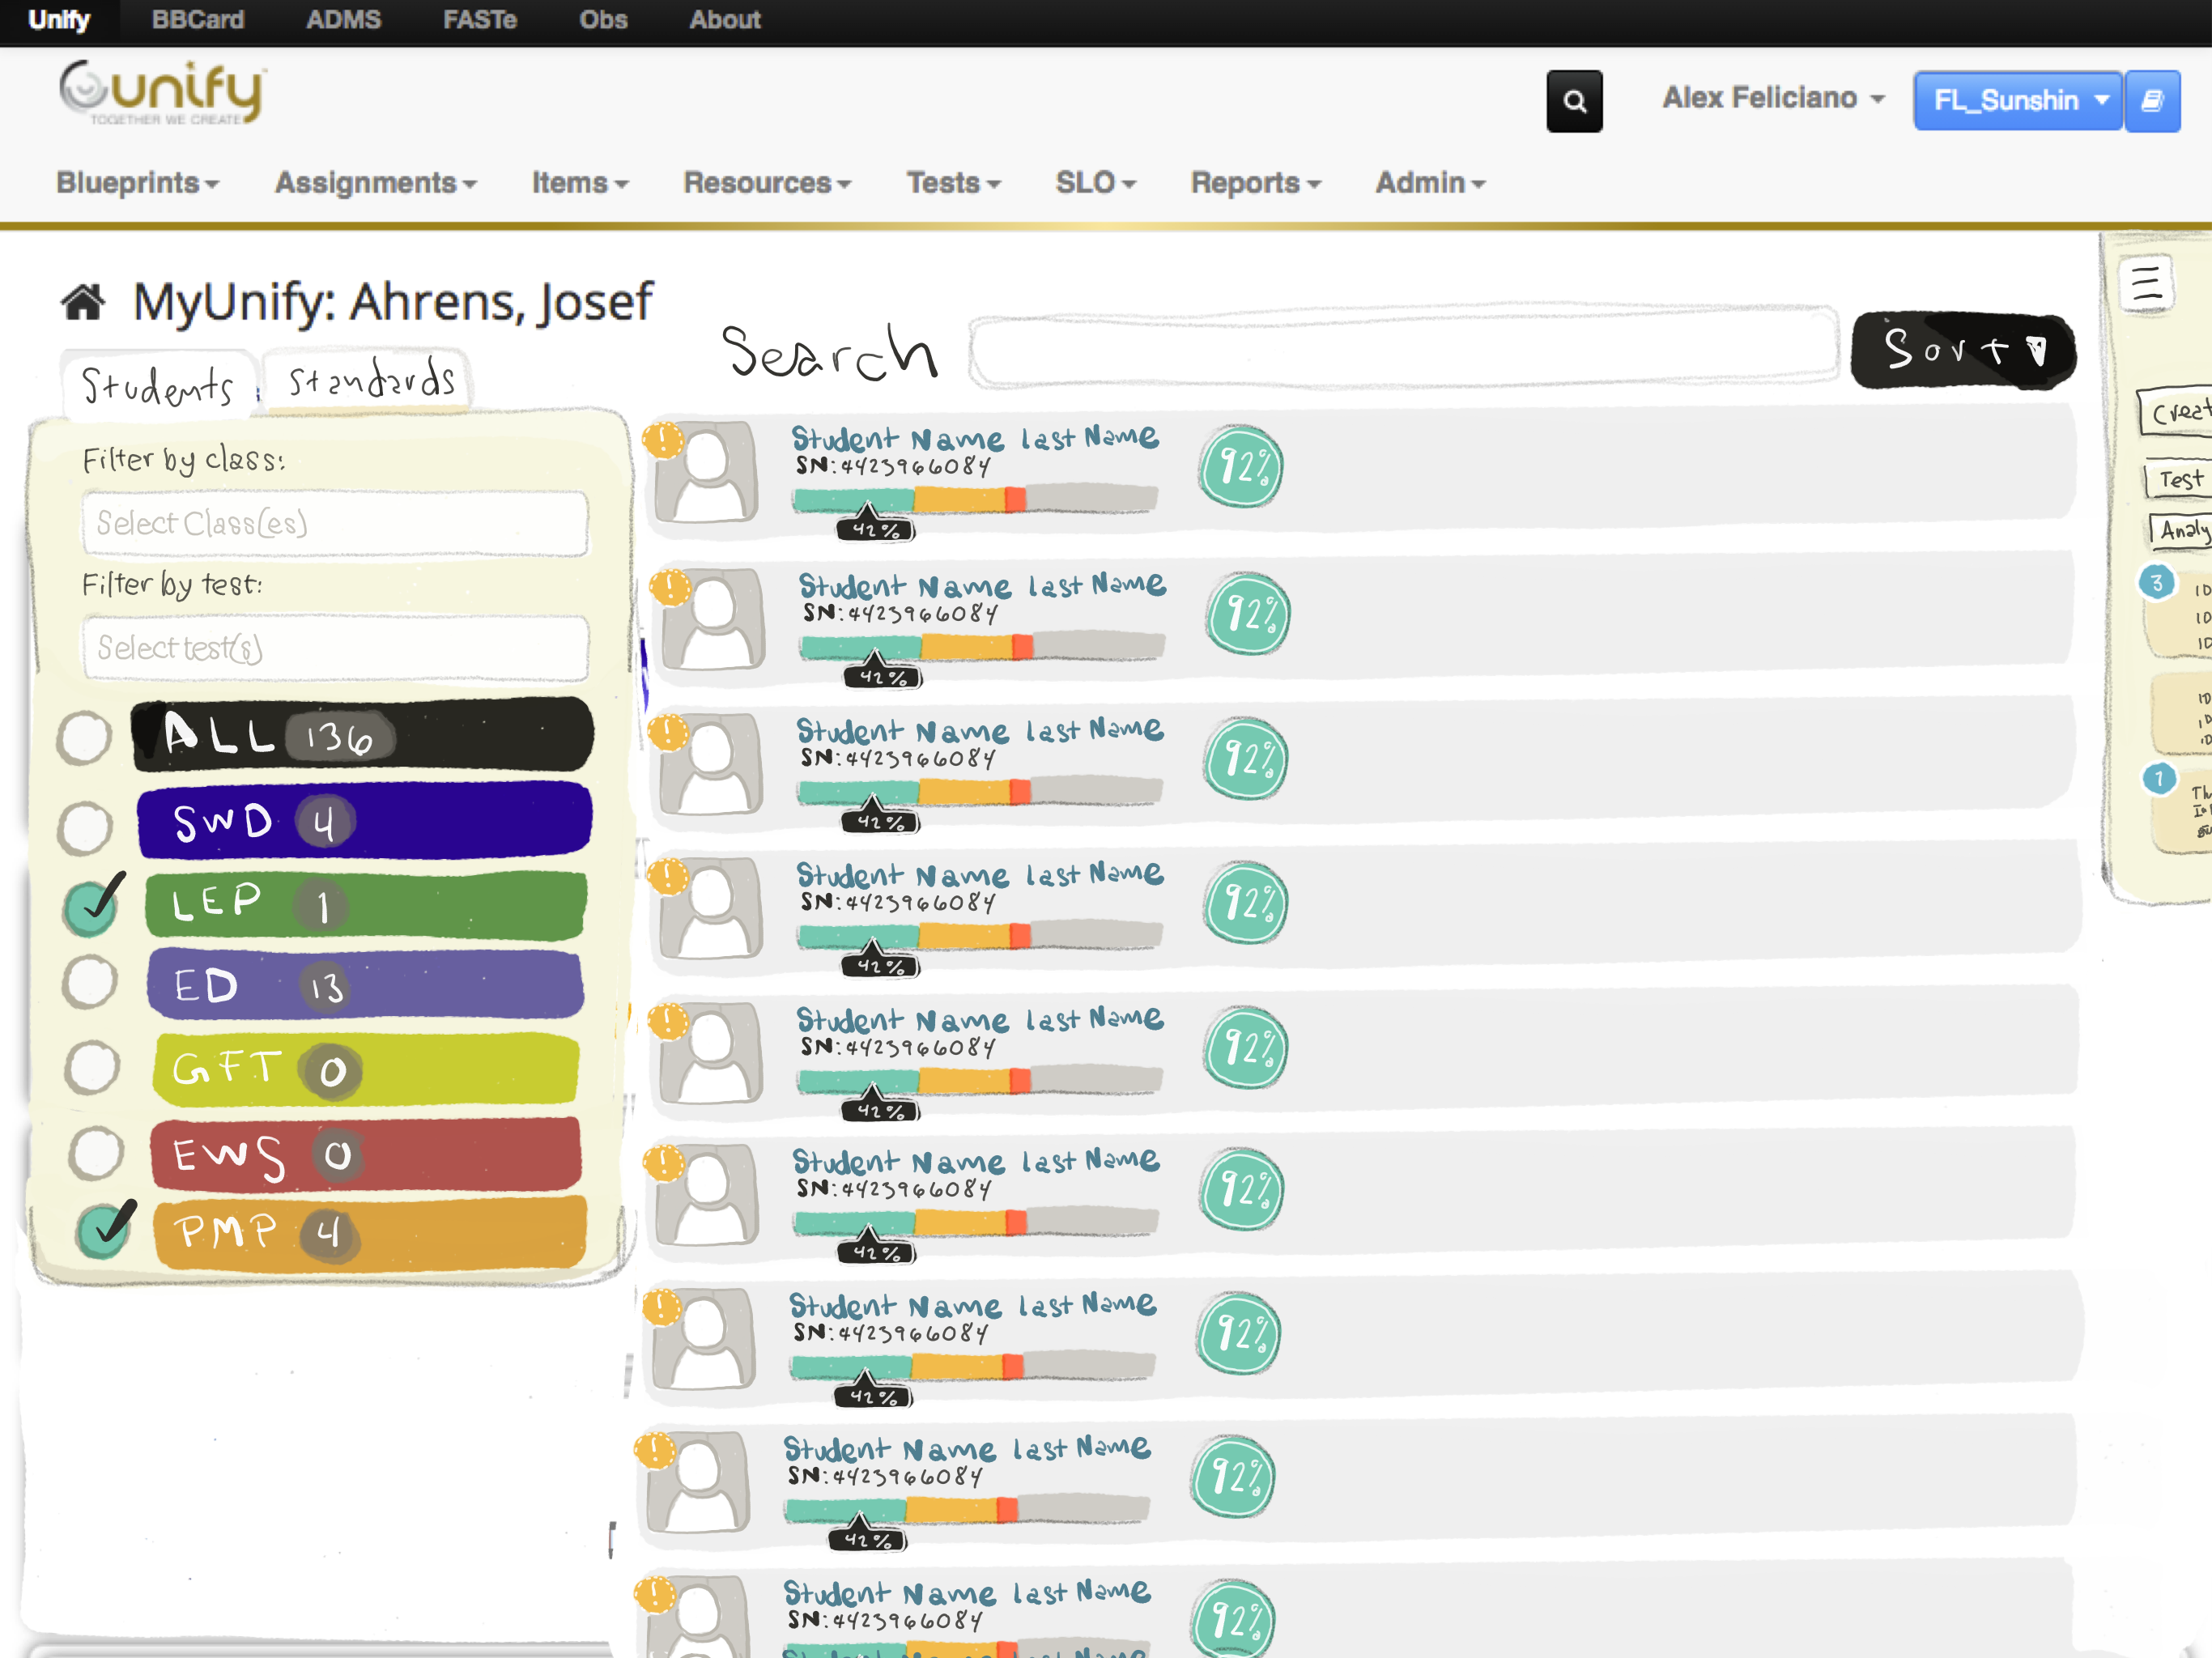Click the Test button in right panel

2178,480
